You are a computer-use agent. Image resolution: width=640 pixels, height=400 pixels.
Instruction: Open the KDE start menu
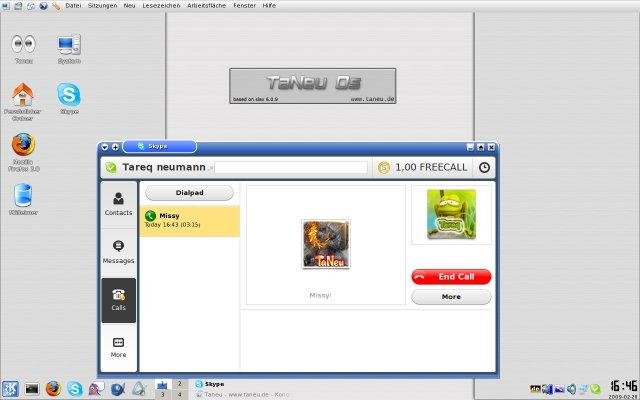(x=10, y=389)
